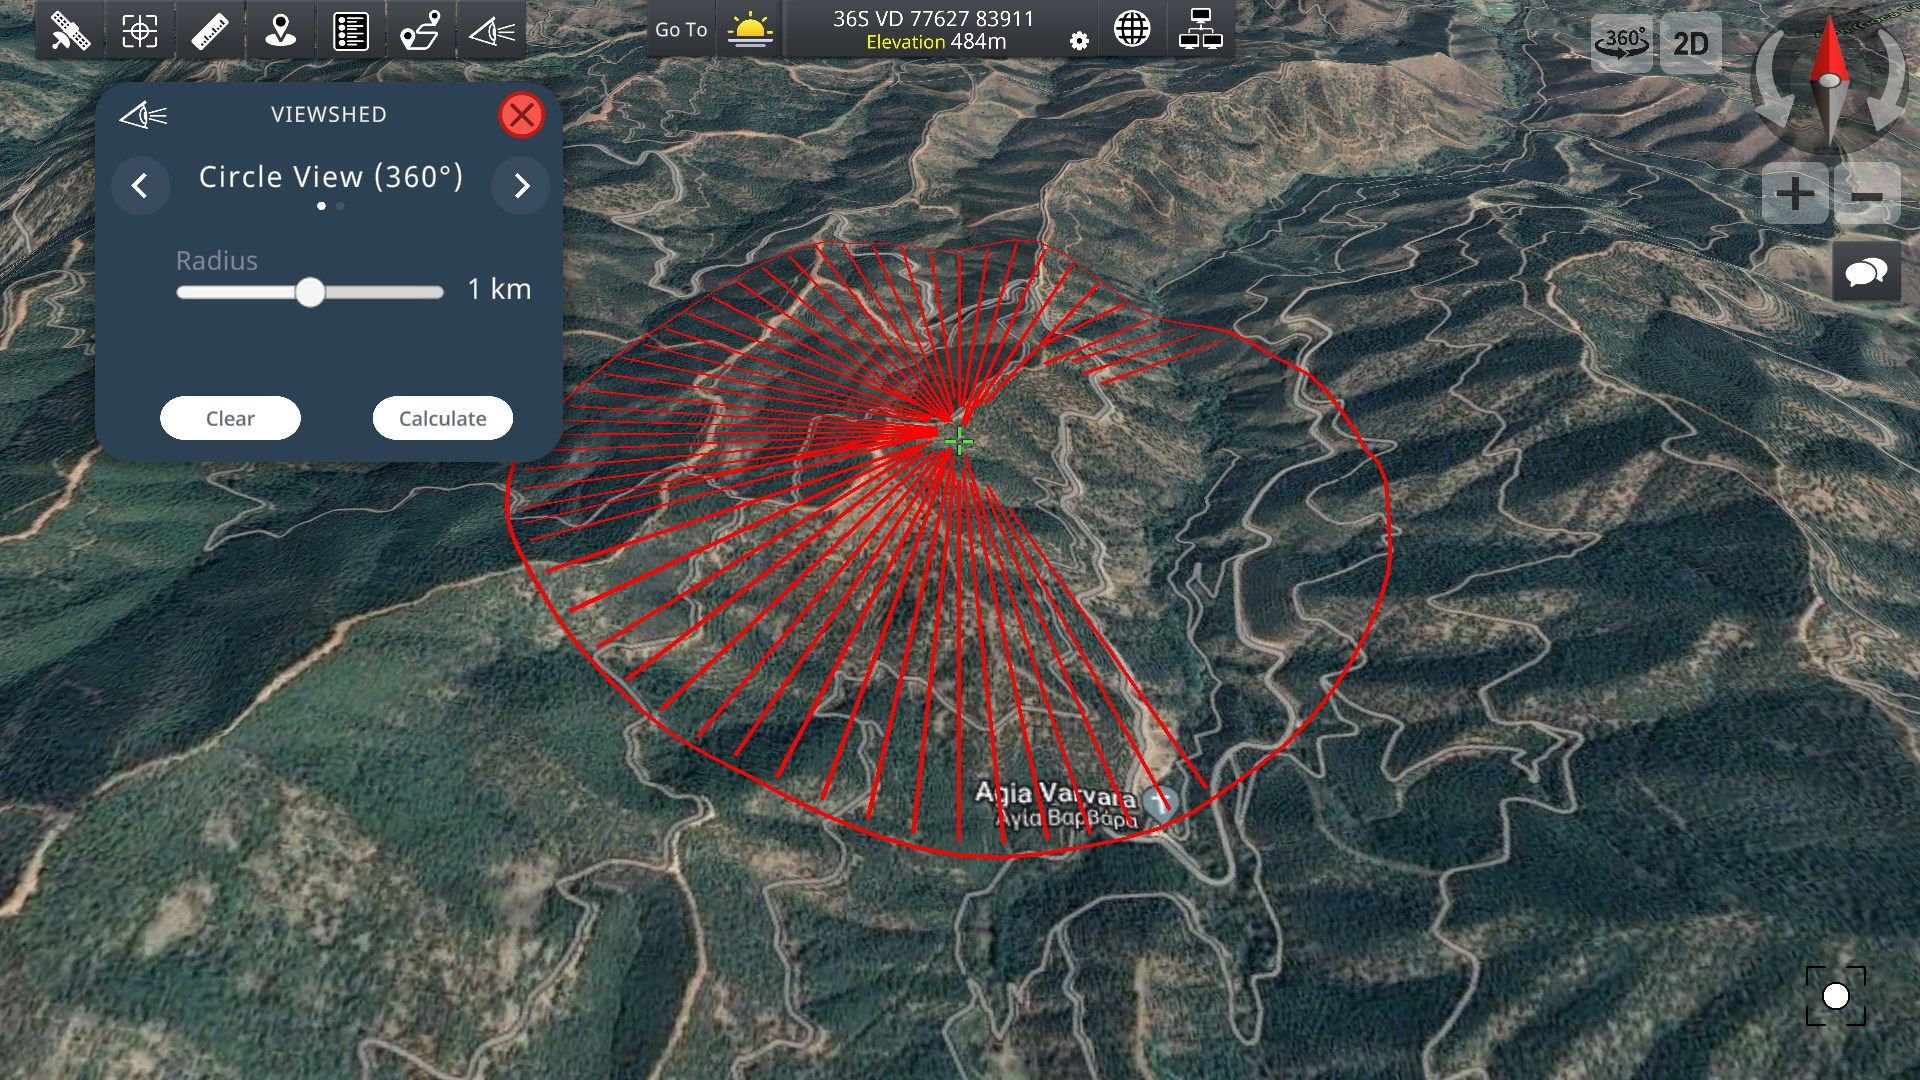Switch to 2D map mode
The width and height of the screenshot is (1920, 1080).
click(1690, 43)
